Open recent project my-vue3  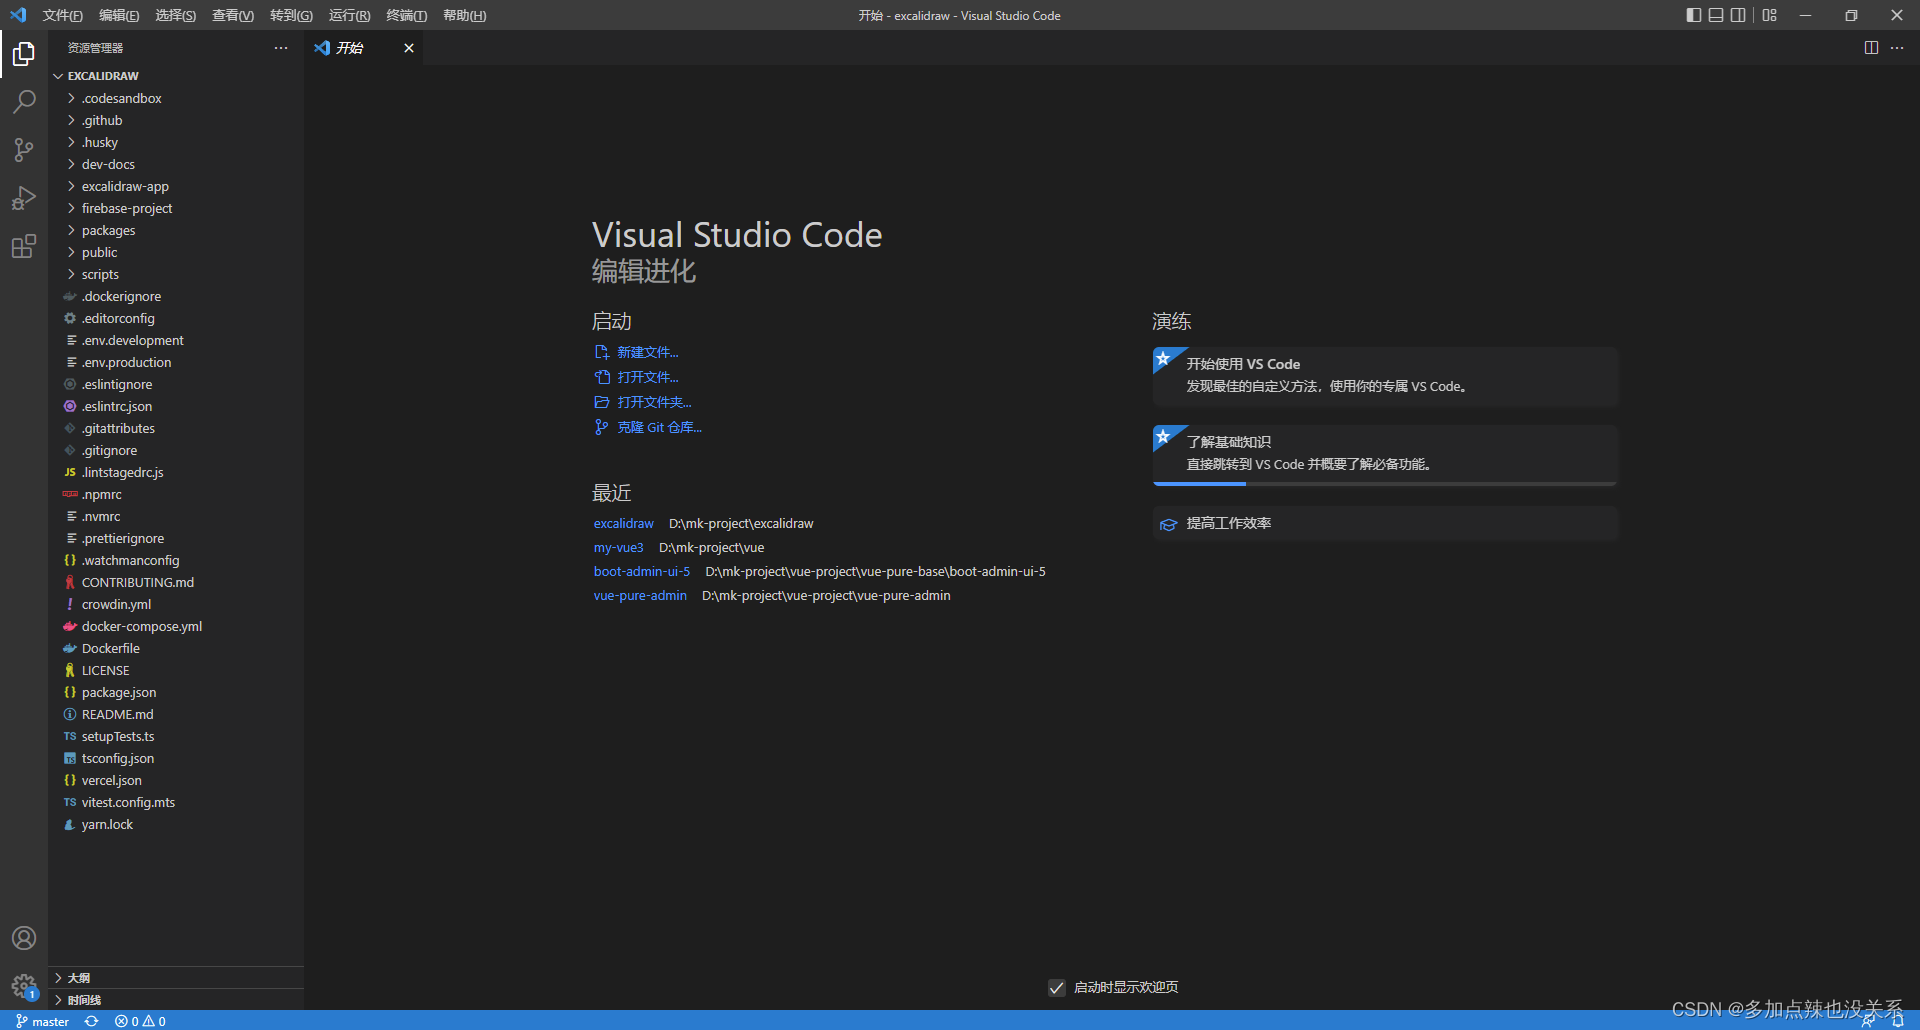point(618,547)
